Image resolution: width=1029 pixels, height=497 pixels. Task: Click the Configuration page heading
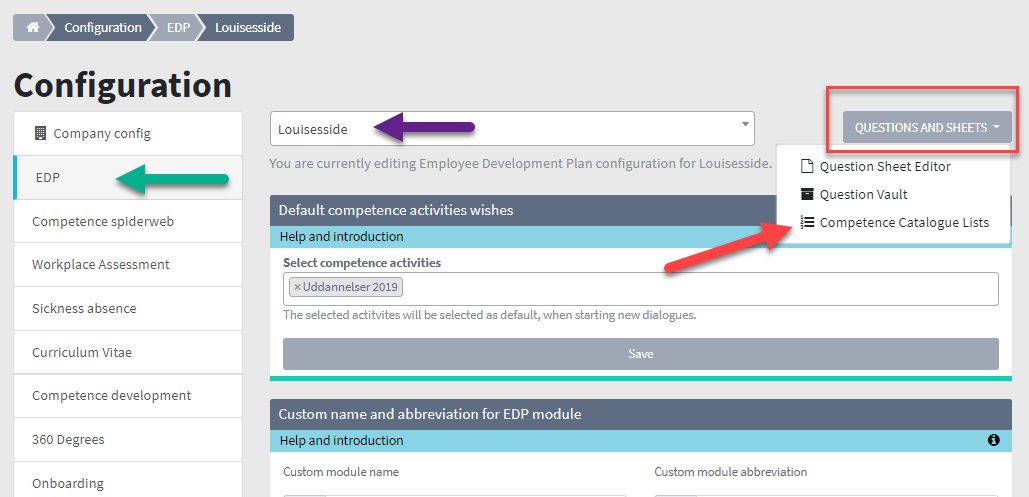[x=123, y=85]
